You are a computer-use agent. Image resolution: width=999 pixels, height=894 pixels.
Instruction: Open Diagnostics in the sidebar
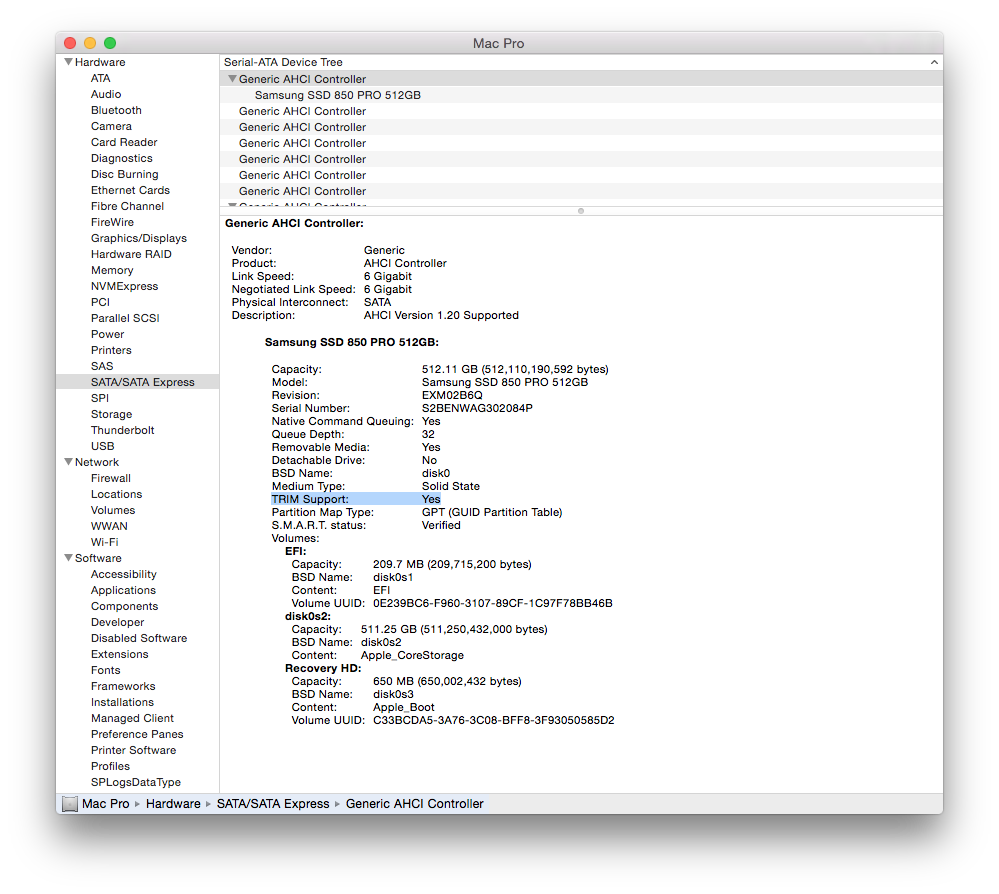click(122, 158)
